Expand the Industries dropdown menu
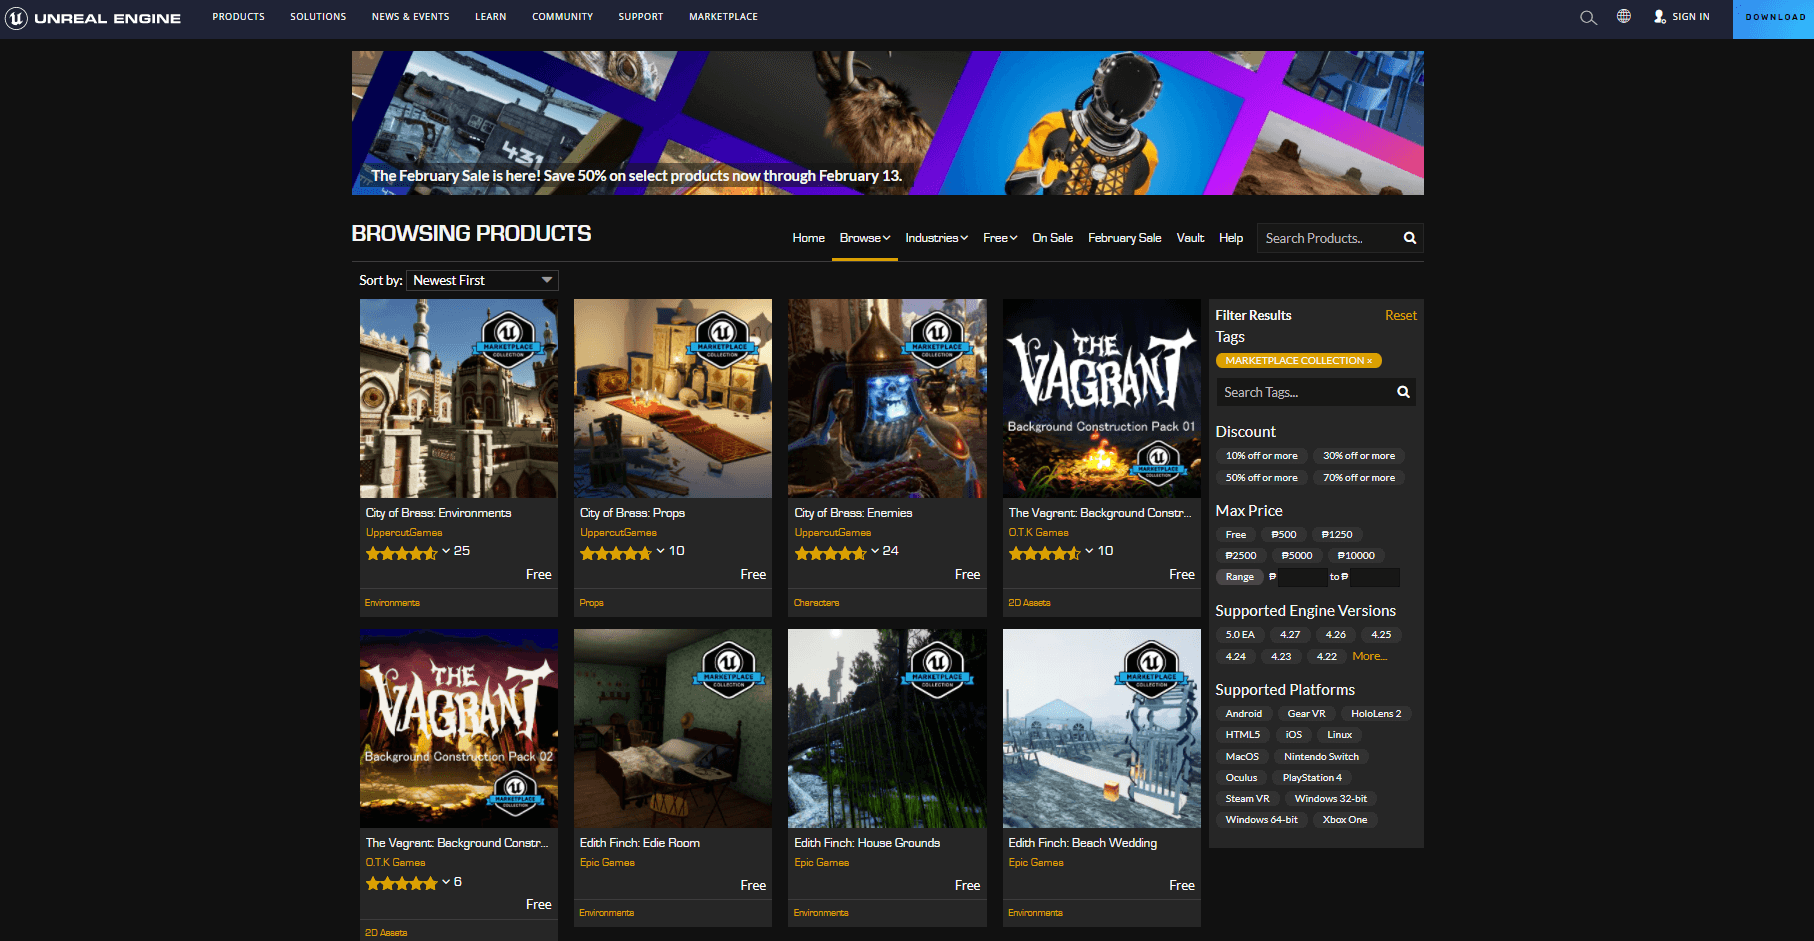Viewport: 1814px width, 941px height. (936, 238)
